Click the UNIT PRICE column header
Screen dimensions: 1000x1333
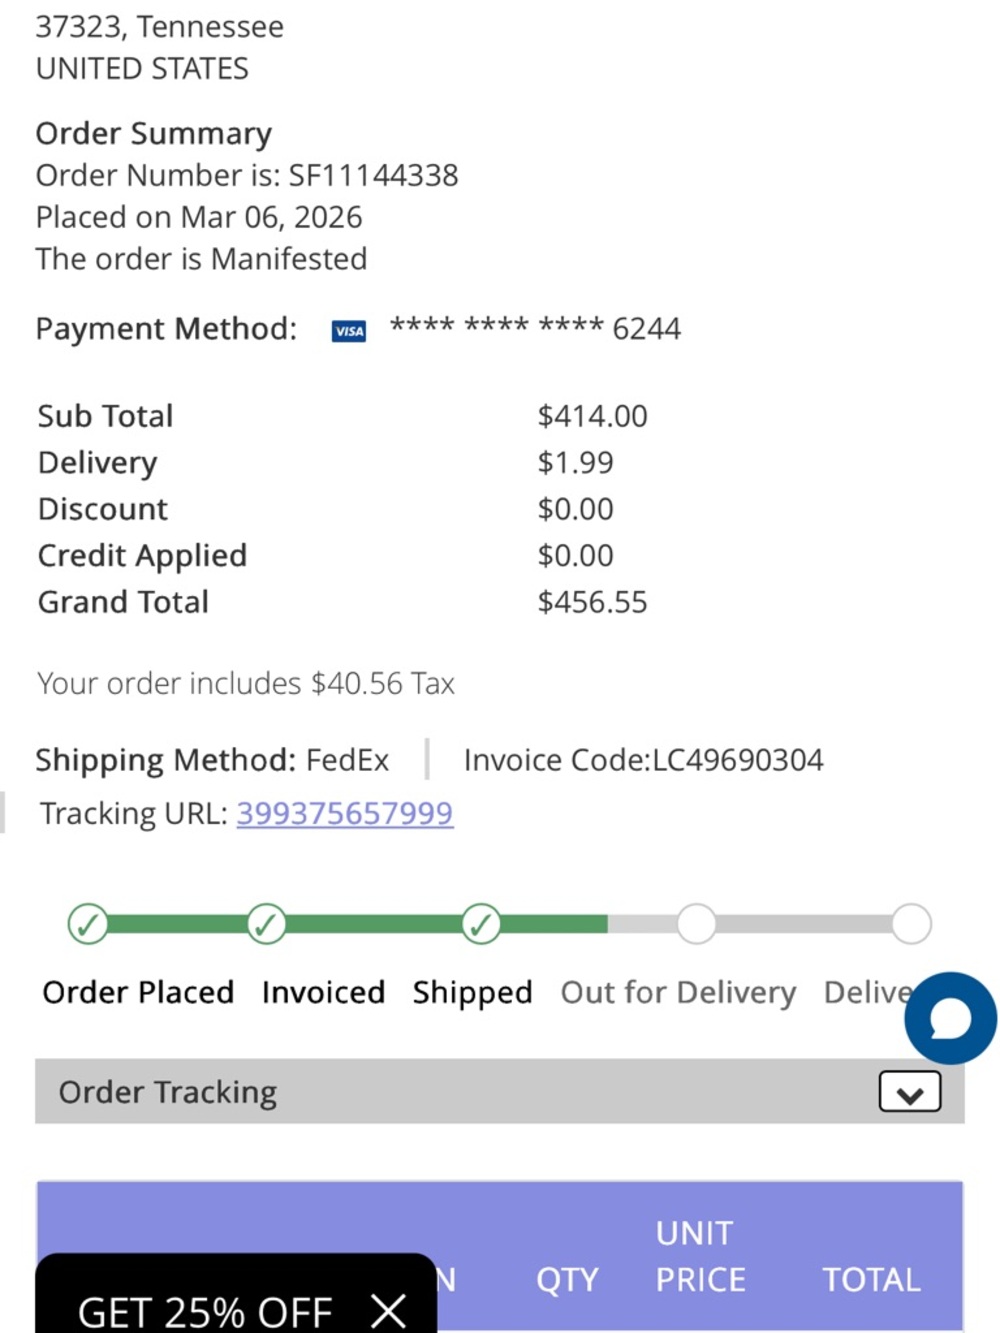pyautogui.click(x=699, y=1256)
